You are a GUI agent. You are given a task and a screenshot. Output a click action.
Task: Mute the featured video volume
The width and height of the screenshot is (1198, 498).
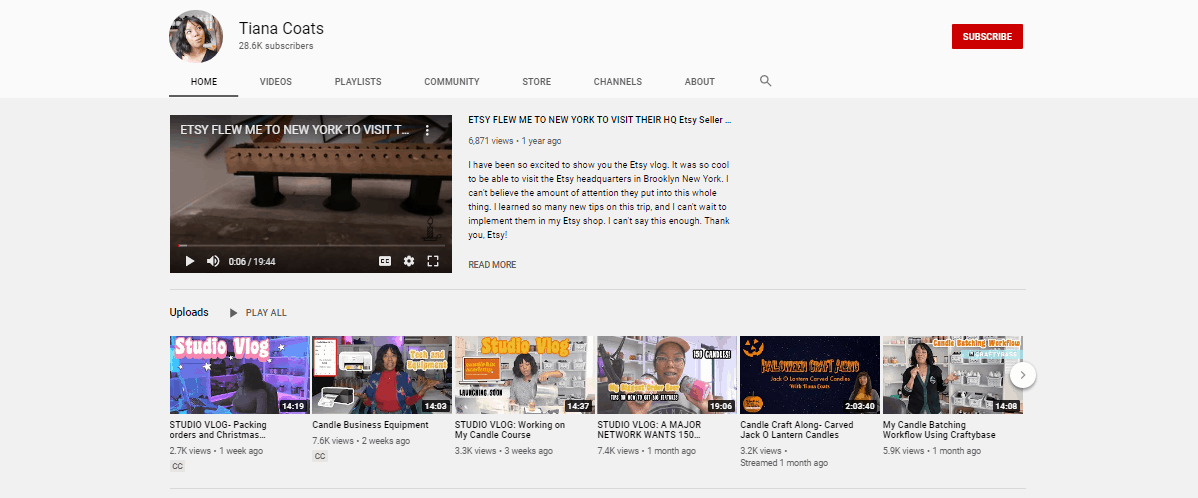click(x=213, y=261)
